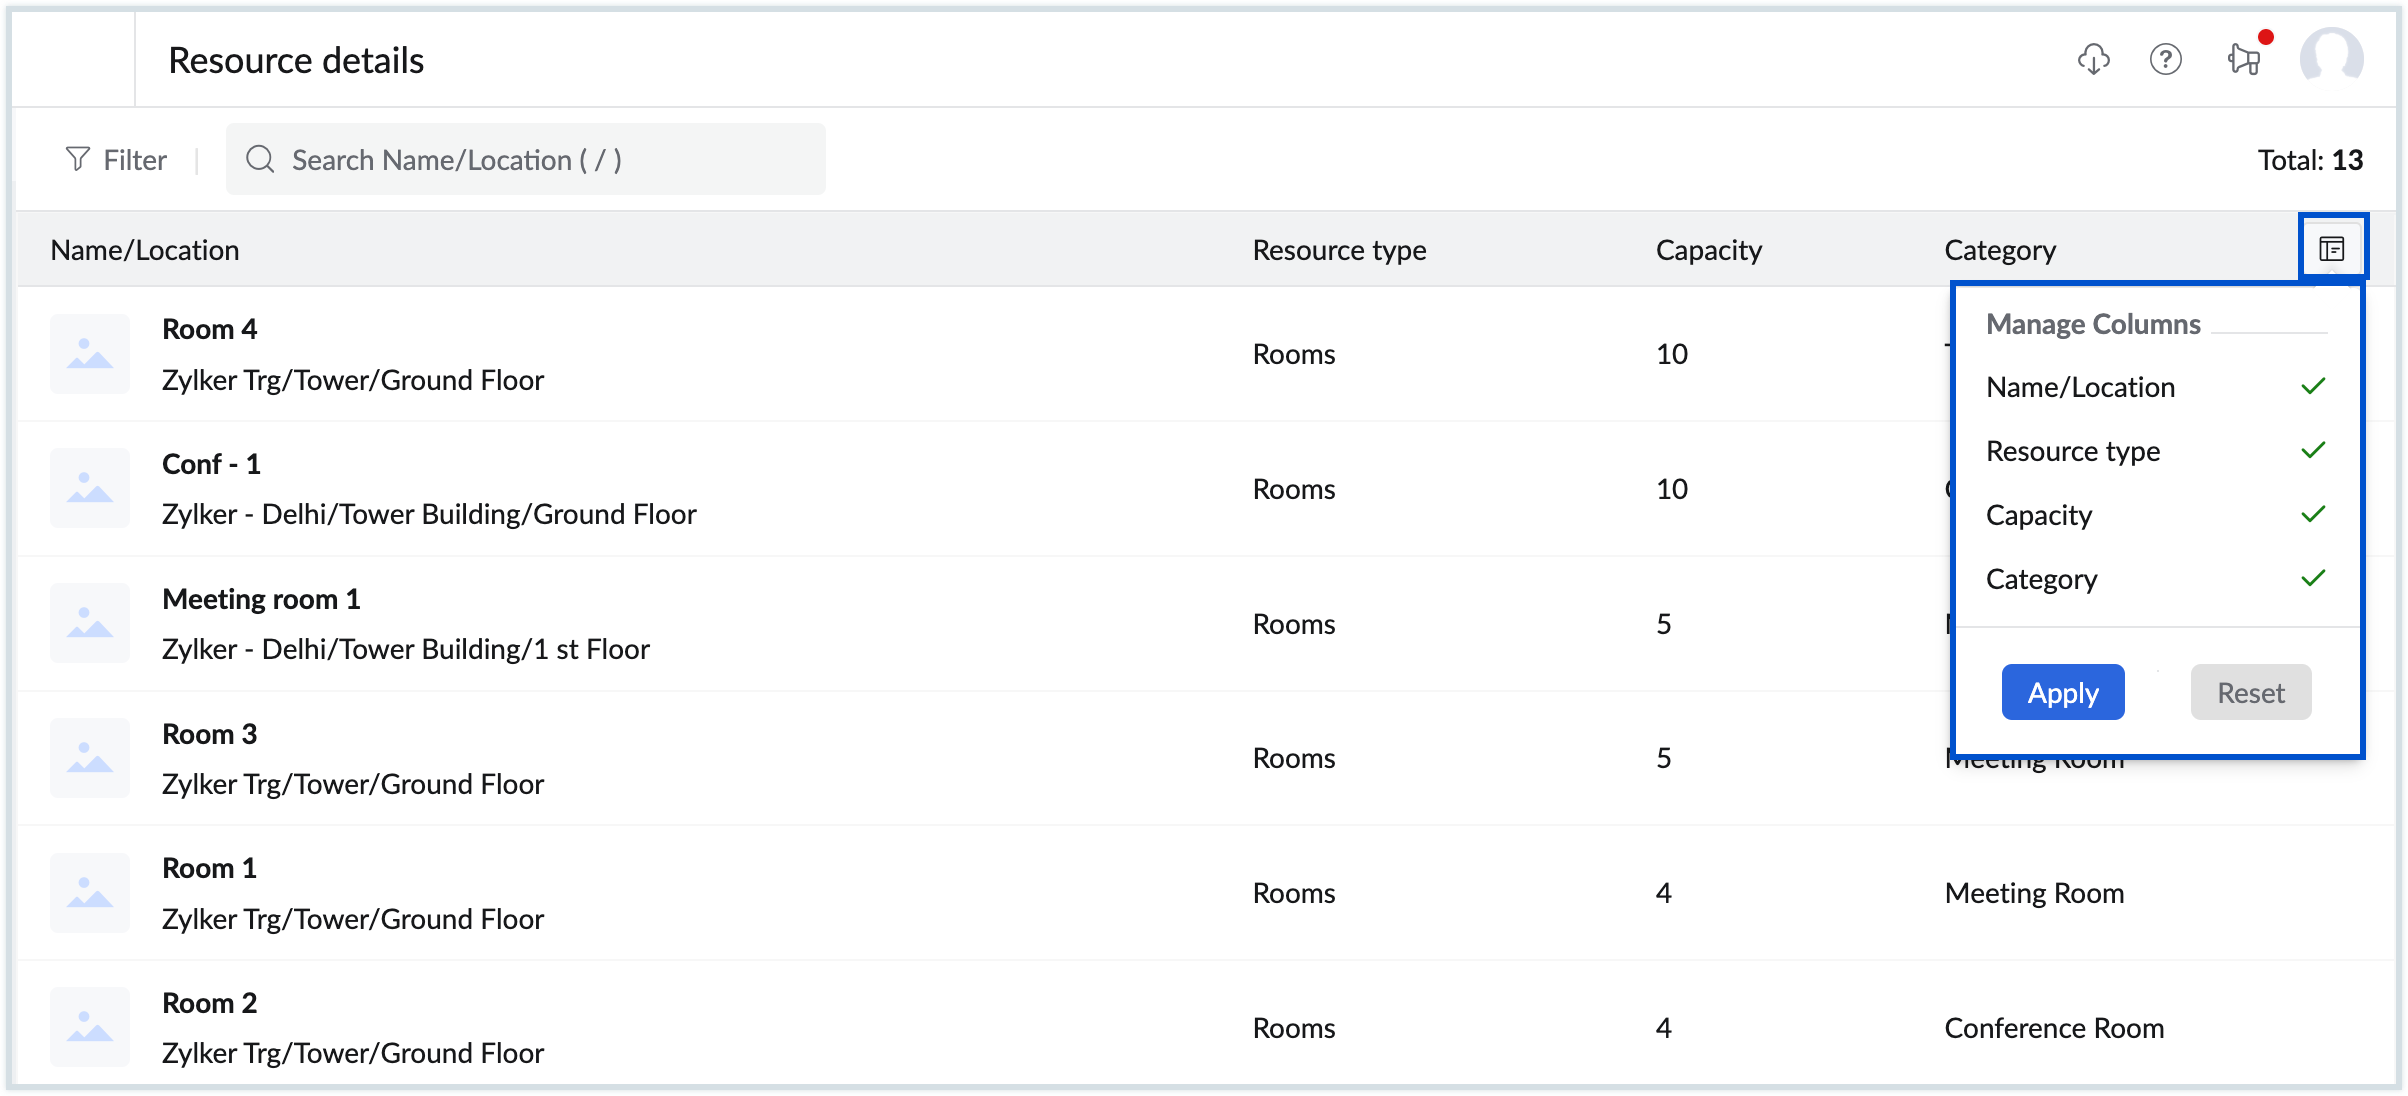Click the cloud download icon
The width and height of the screenshot is (2408, 1096).
[2093, 60]
